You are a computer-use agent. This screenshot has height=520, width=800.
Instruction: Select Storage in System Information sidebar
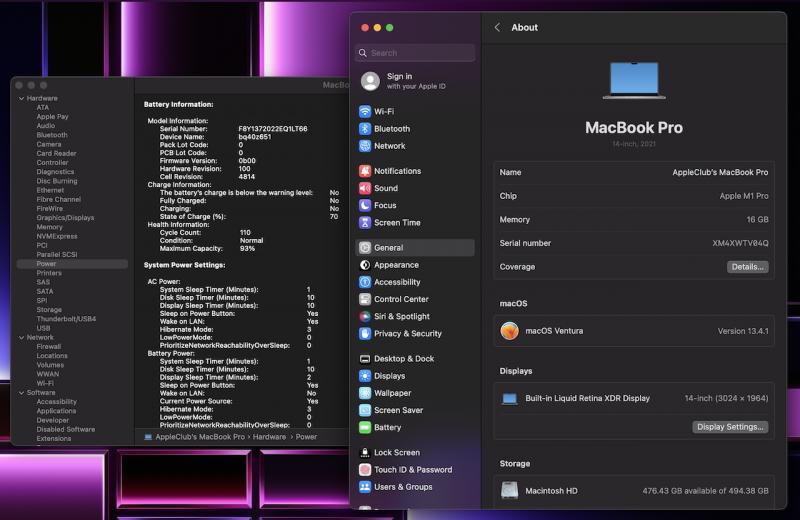pyautogui.click(x=49, y=310)
